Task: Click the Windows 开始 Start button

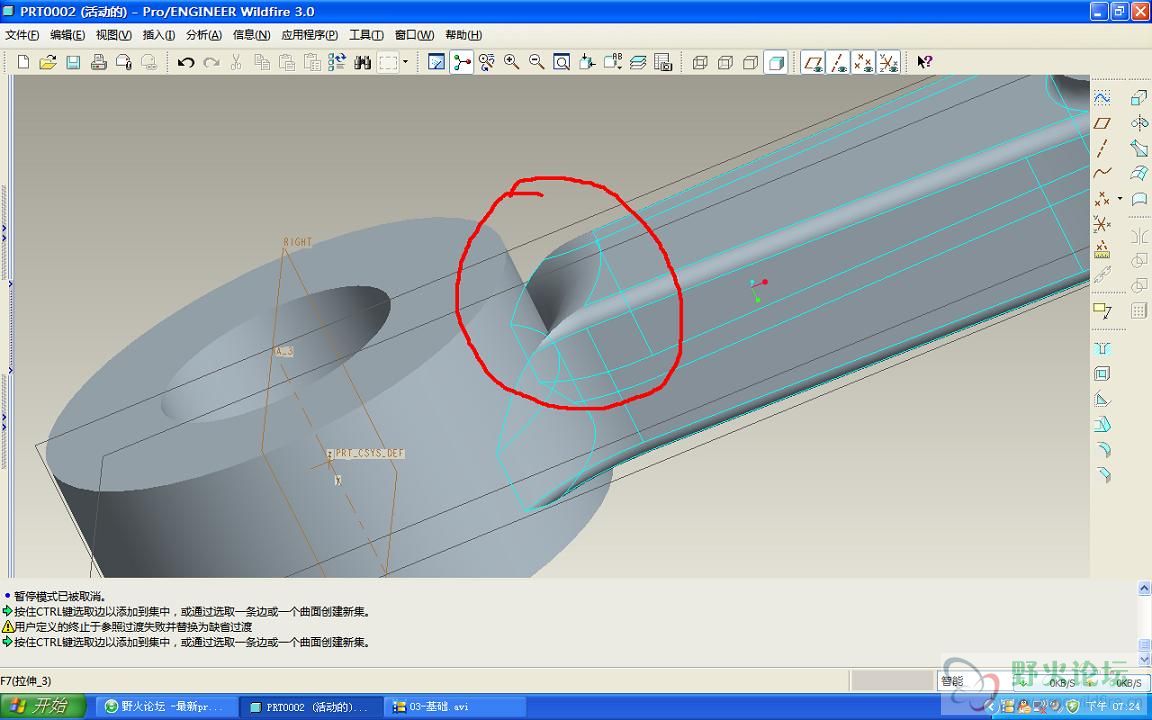Action: coord(43,706)
